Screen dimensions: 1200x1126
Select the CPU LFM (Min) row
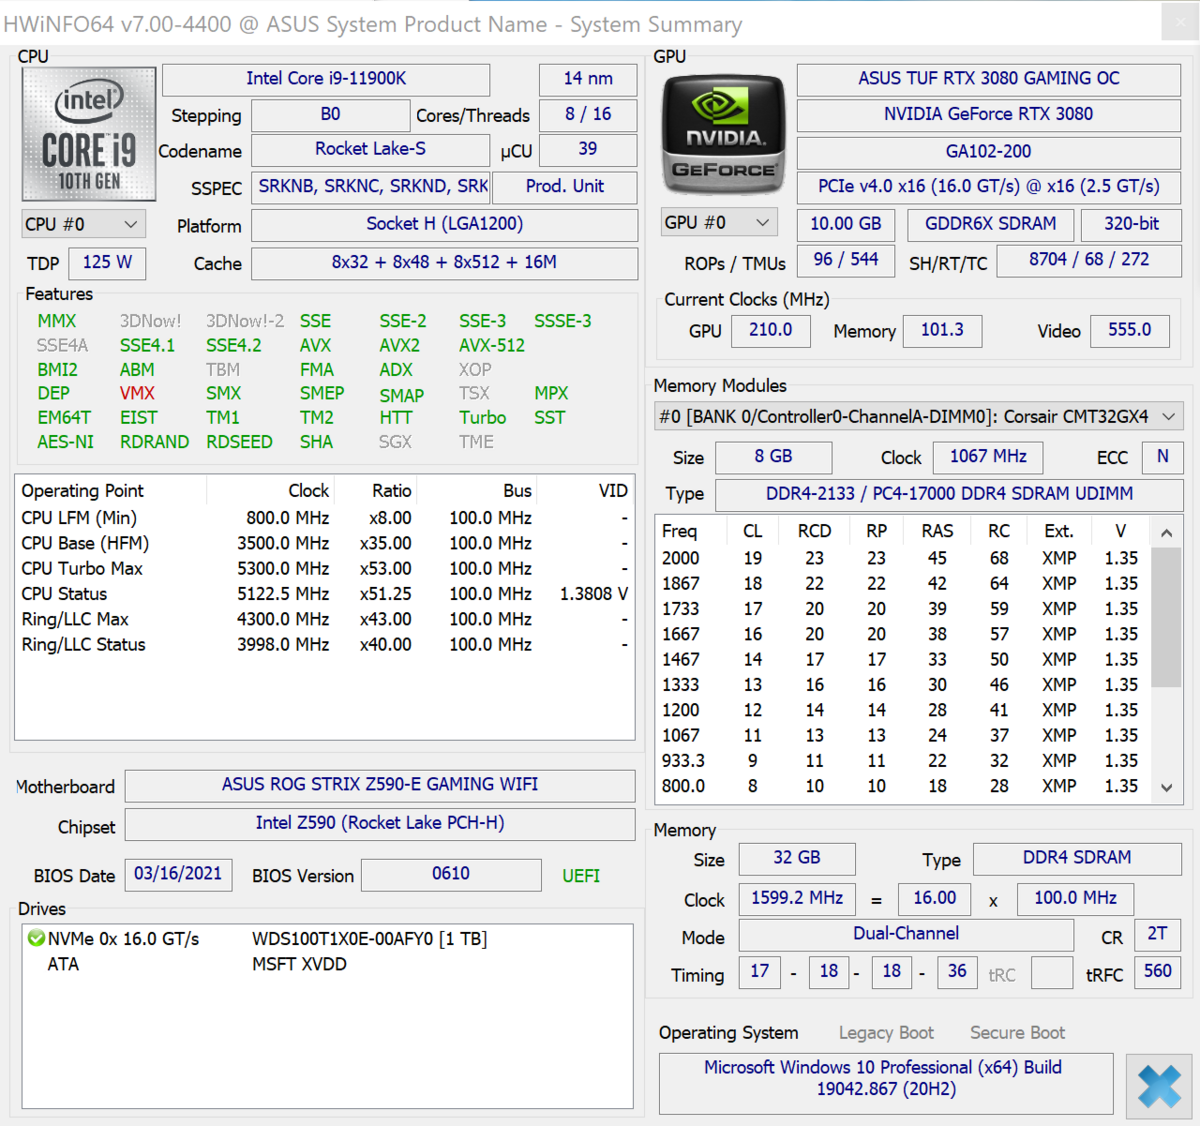[x=325, y=518]
